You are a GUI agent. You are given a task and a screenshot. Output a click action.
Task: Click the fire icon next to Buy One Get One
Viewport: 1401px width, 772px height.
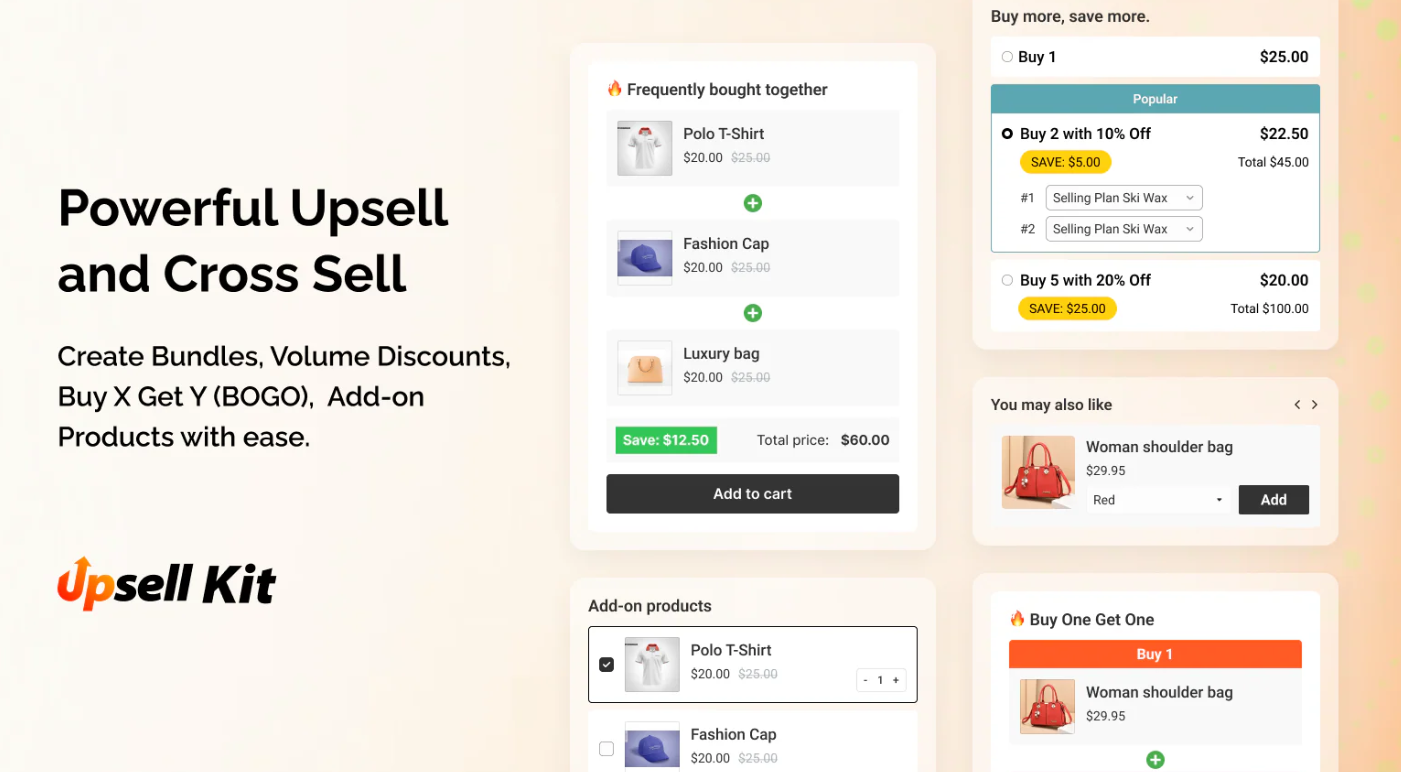point(1017,619)
